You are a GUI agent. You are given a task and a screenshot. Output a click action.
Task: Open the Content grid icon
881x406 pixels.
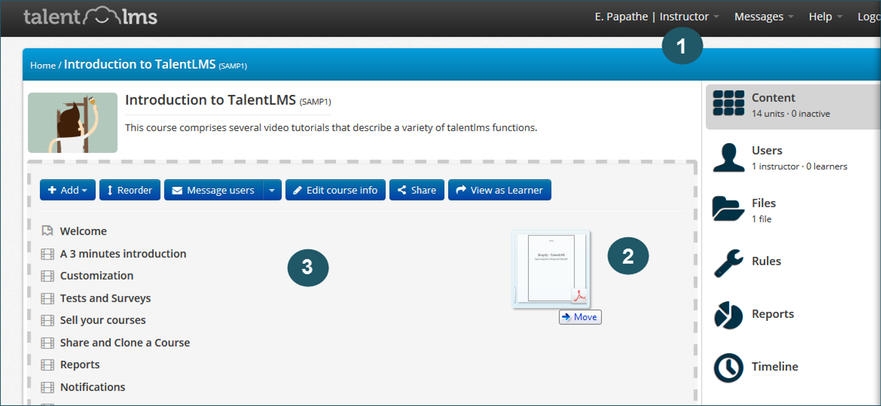[728, 103]
